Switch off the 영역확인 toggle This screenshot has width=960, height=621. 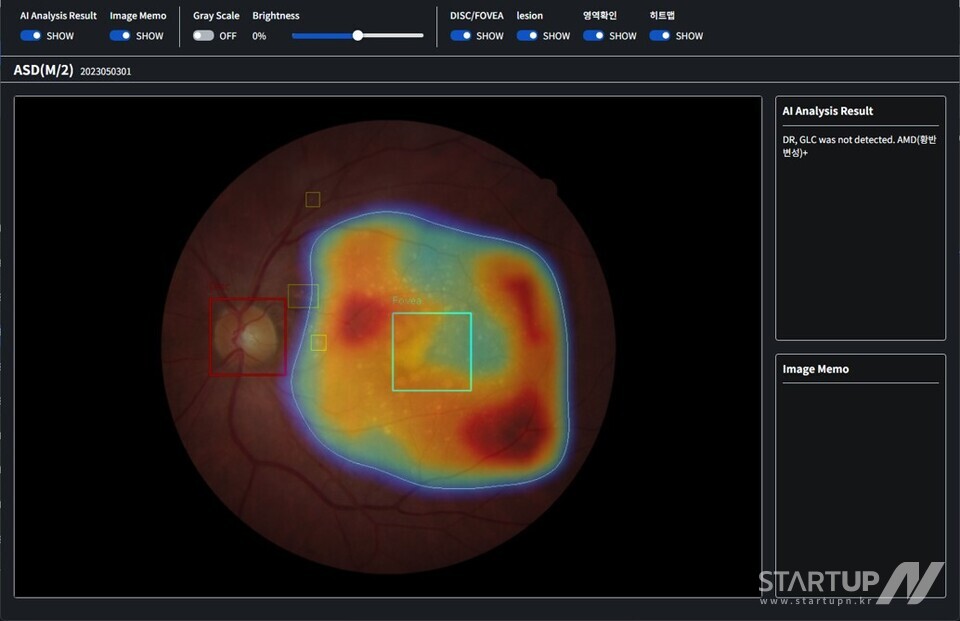594,36
